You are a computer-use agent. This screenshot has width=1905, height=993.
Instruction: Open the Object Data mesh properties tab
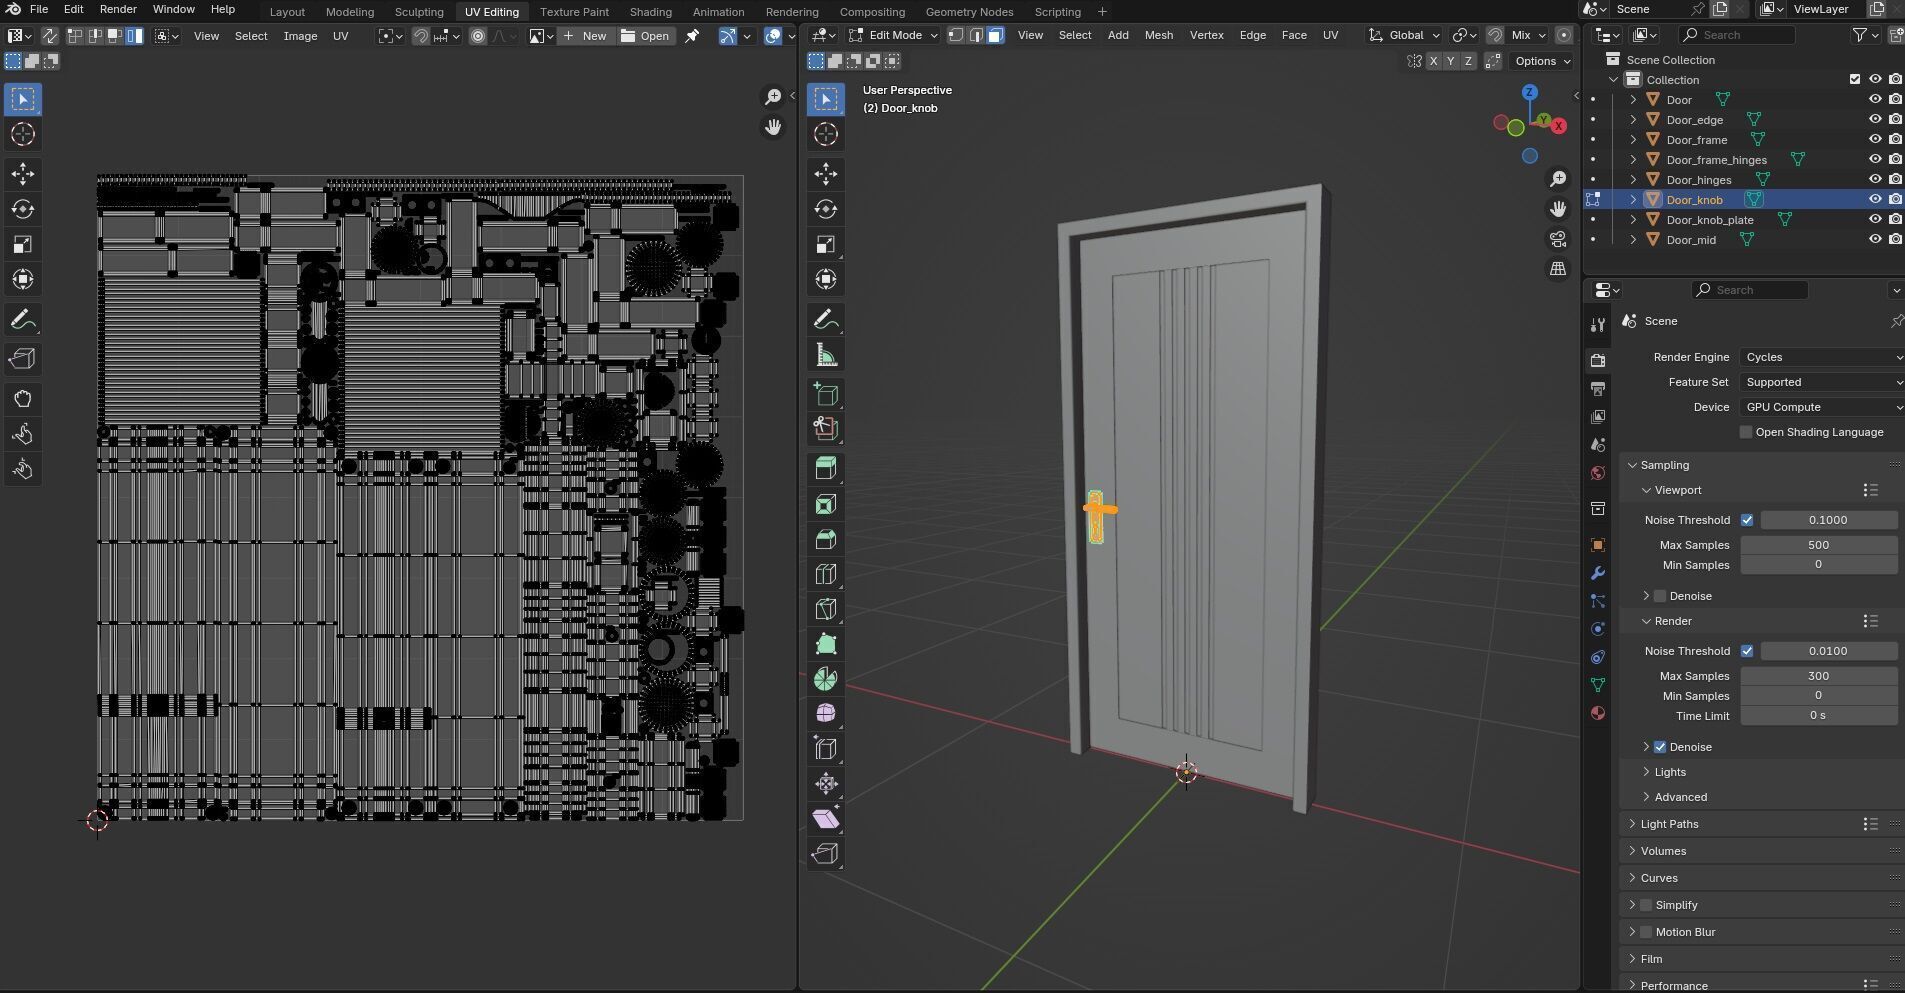pyautogui.click(x=1598, y=685)
